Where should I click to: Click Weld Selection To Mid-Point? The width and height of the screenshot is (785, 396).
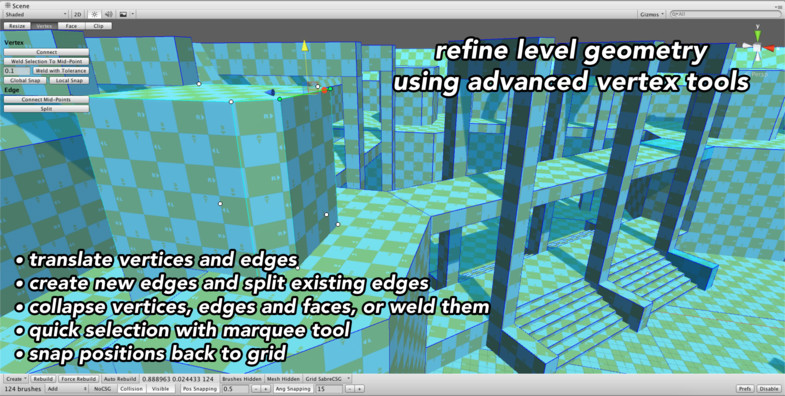pyautogui.click(x=47, y=61)
